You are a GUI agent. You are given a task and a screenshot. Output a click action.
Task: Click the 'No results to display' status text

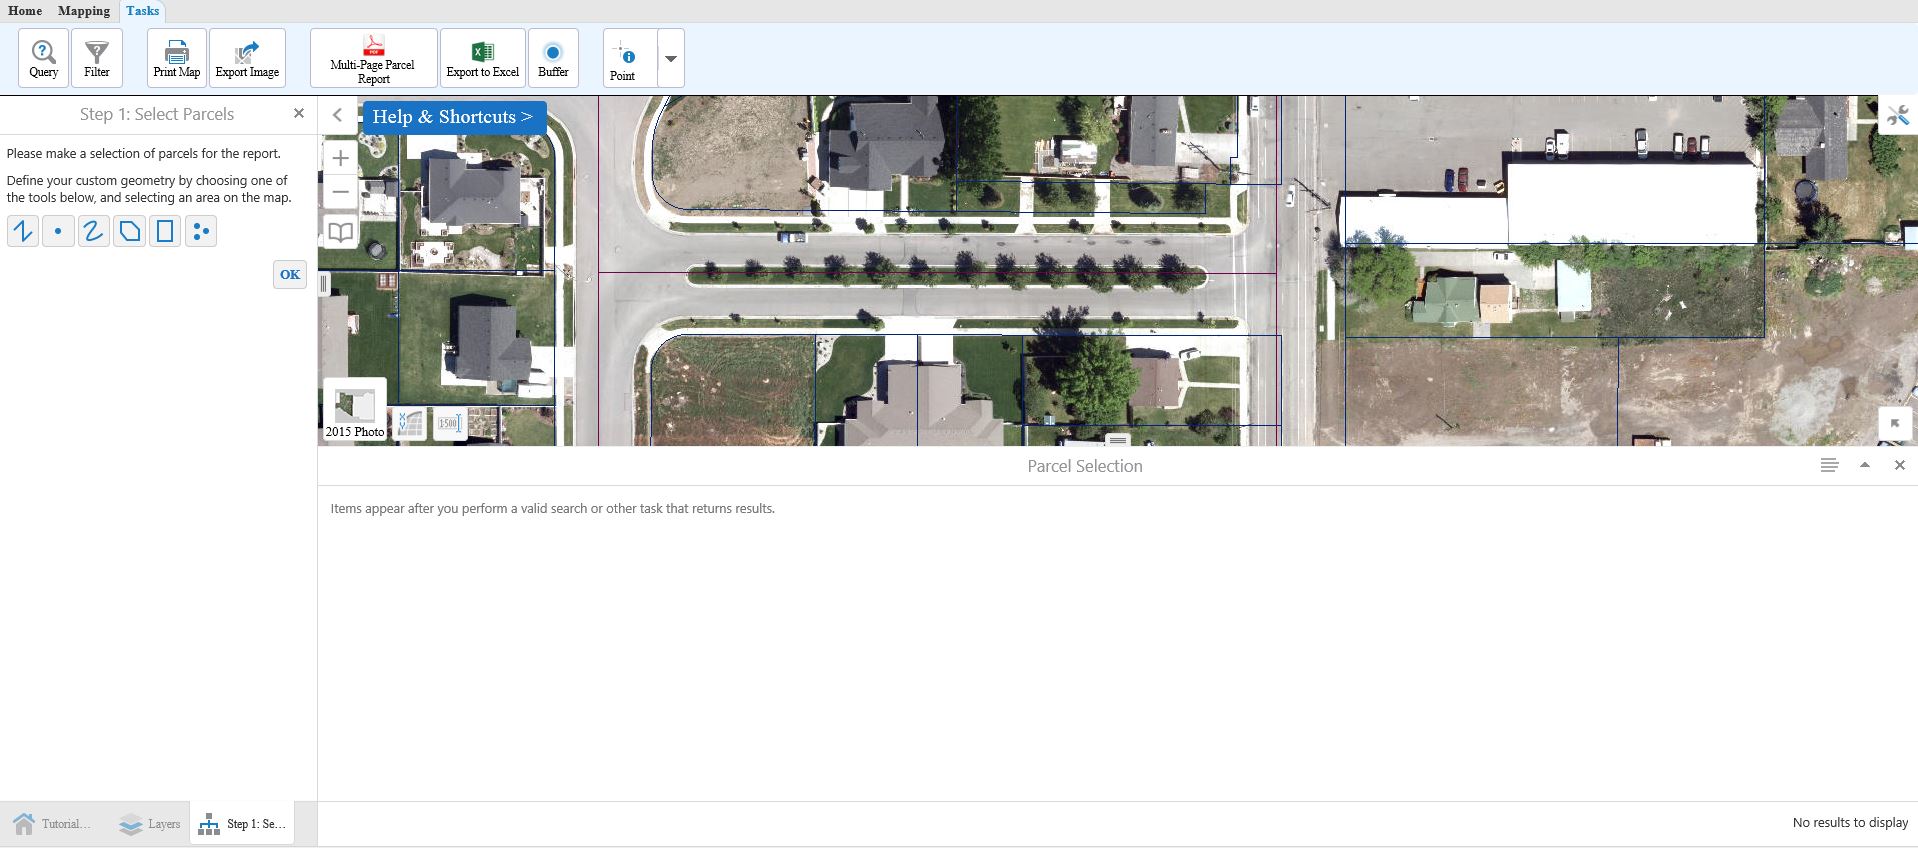(x=1850, y=822)
